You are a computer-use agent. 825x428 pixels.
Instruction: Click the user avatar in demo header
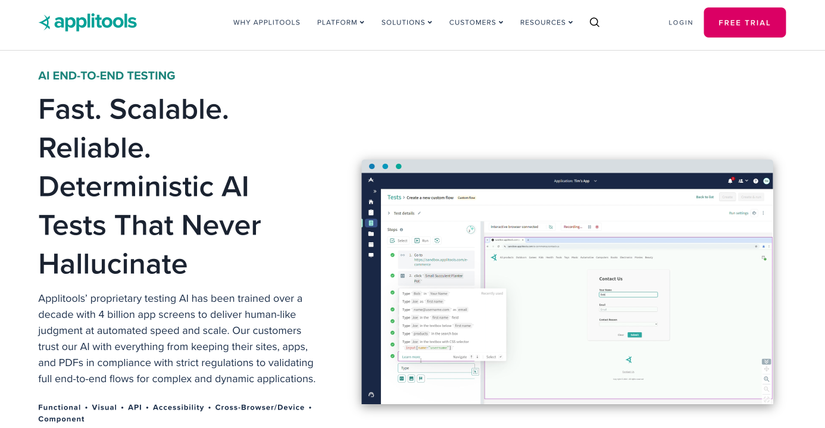[x=767, y=181]
